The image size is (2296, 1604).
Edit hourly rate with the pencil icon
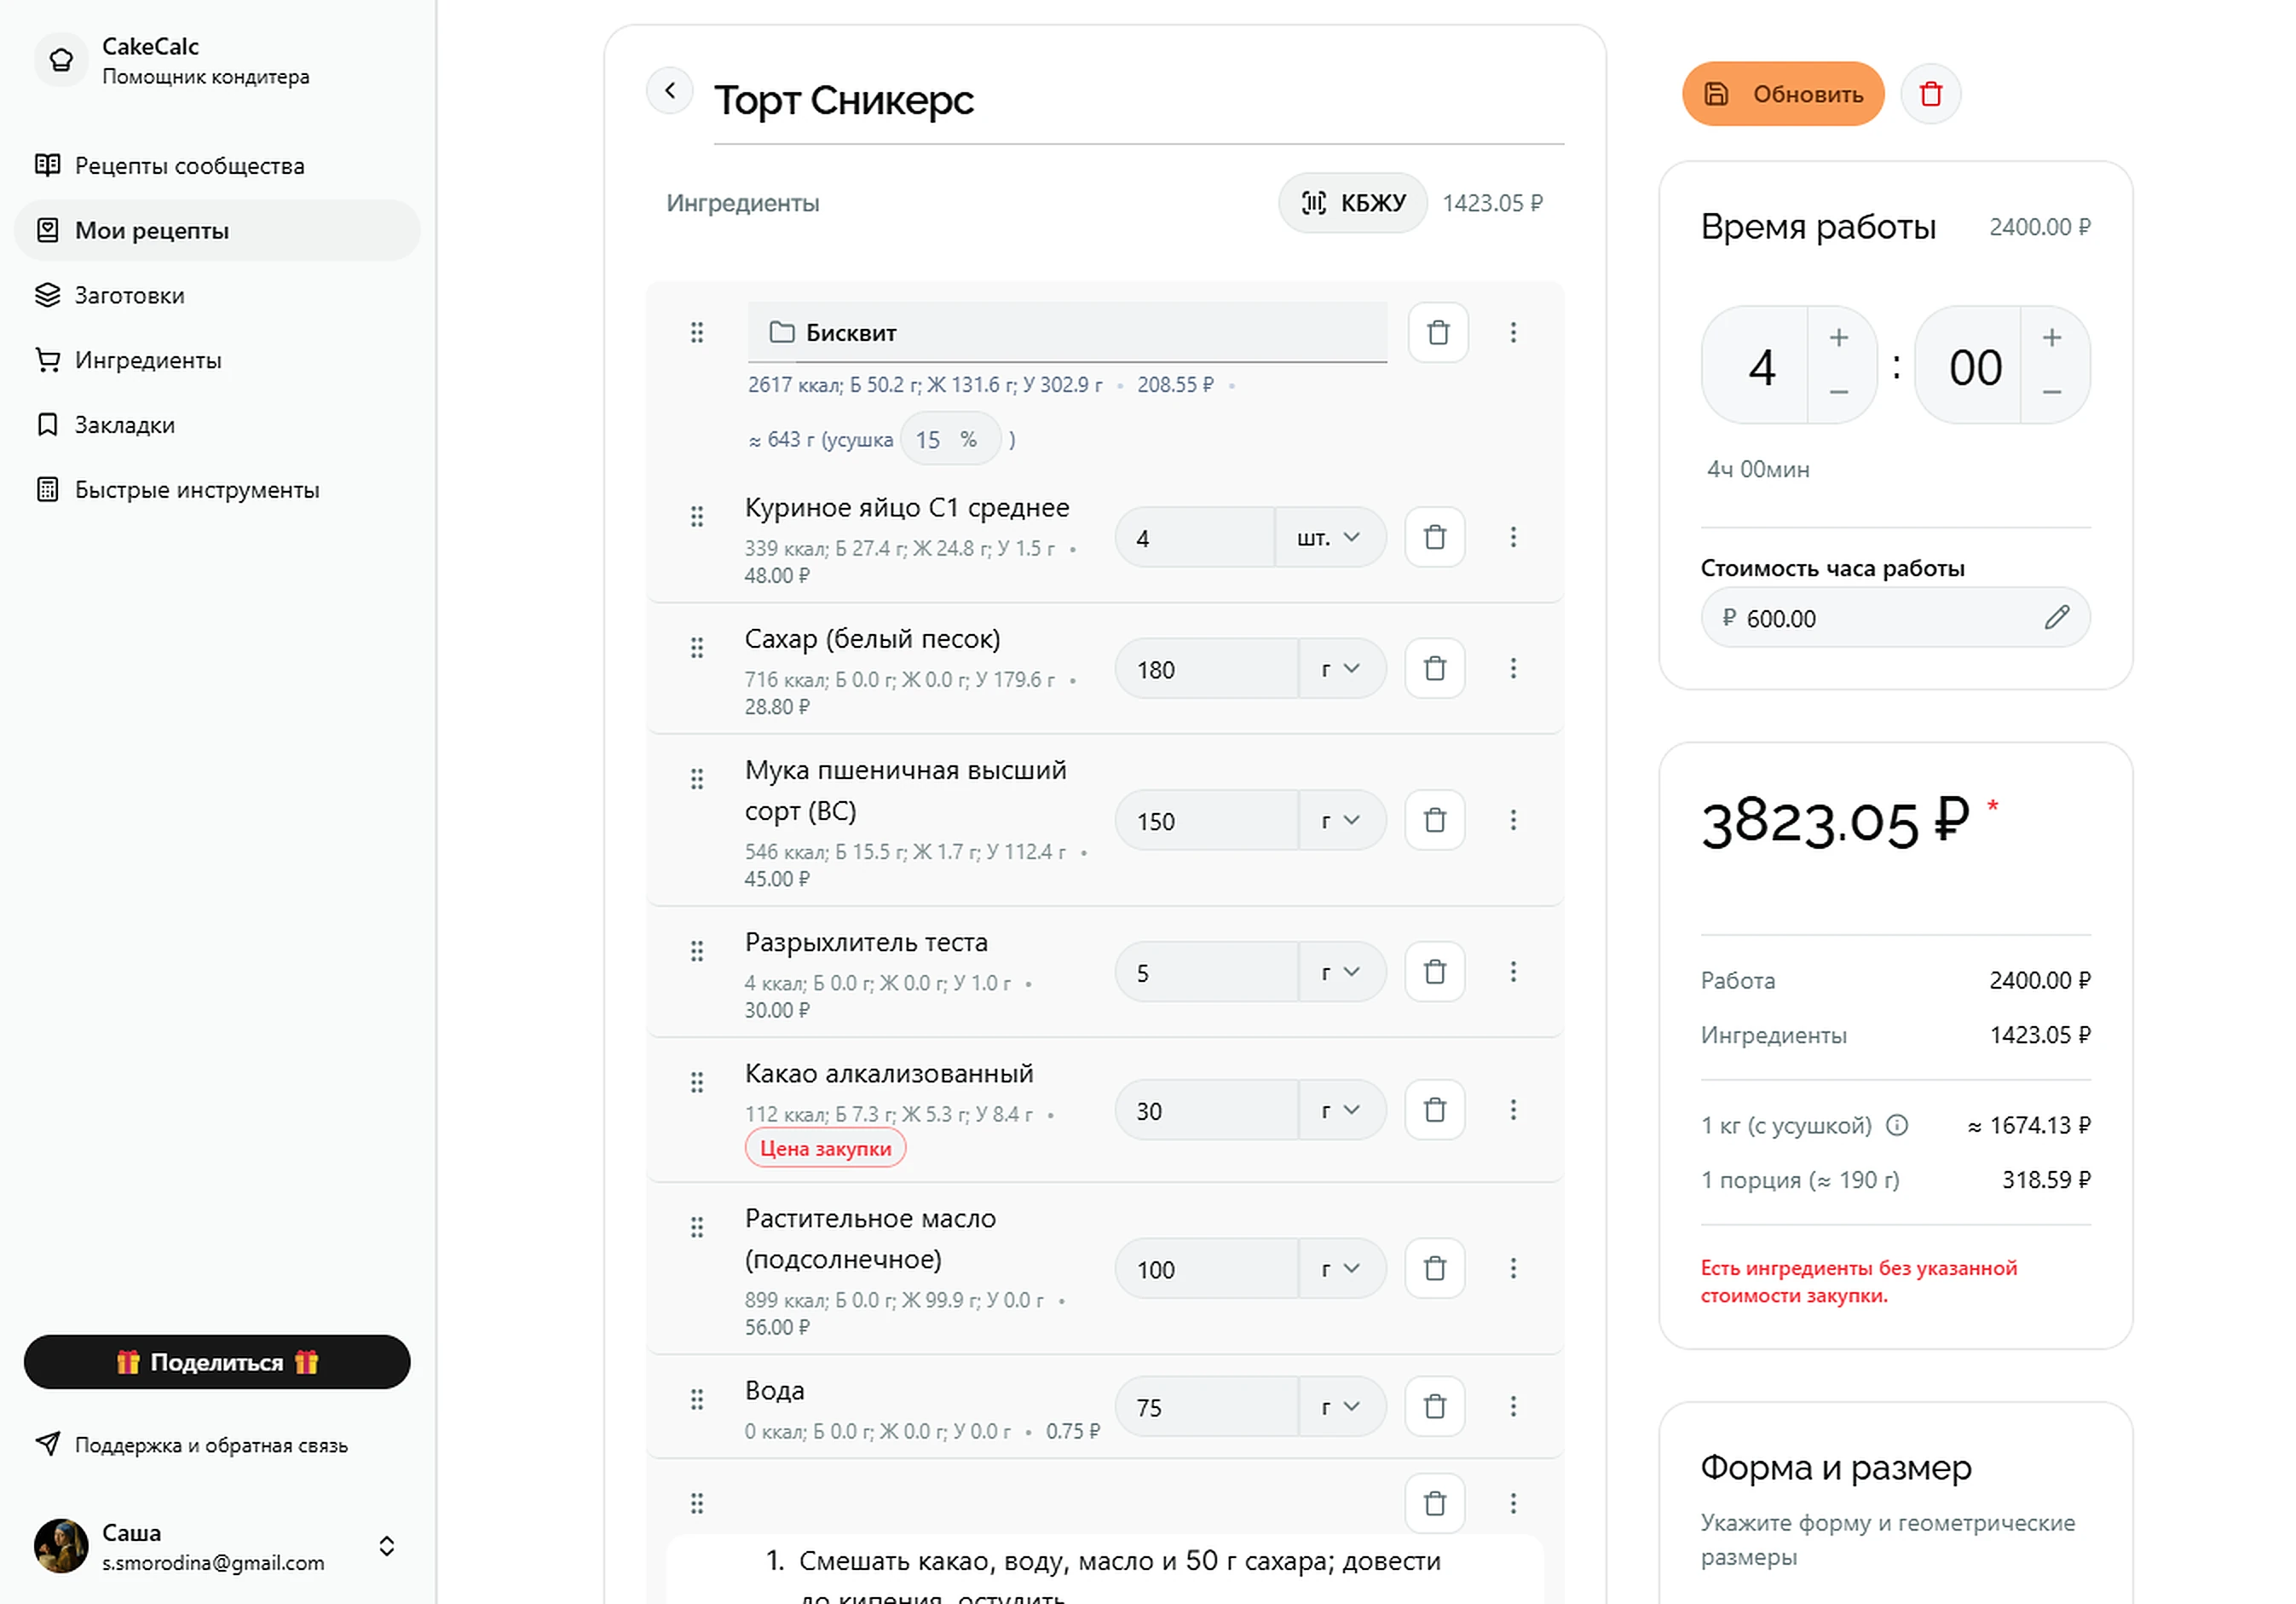[x=2056, y=617]
